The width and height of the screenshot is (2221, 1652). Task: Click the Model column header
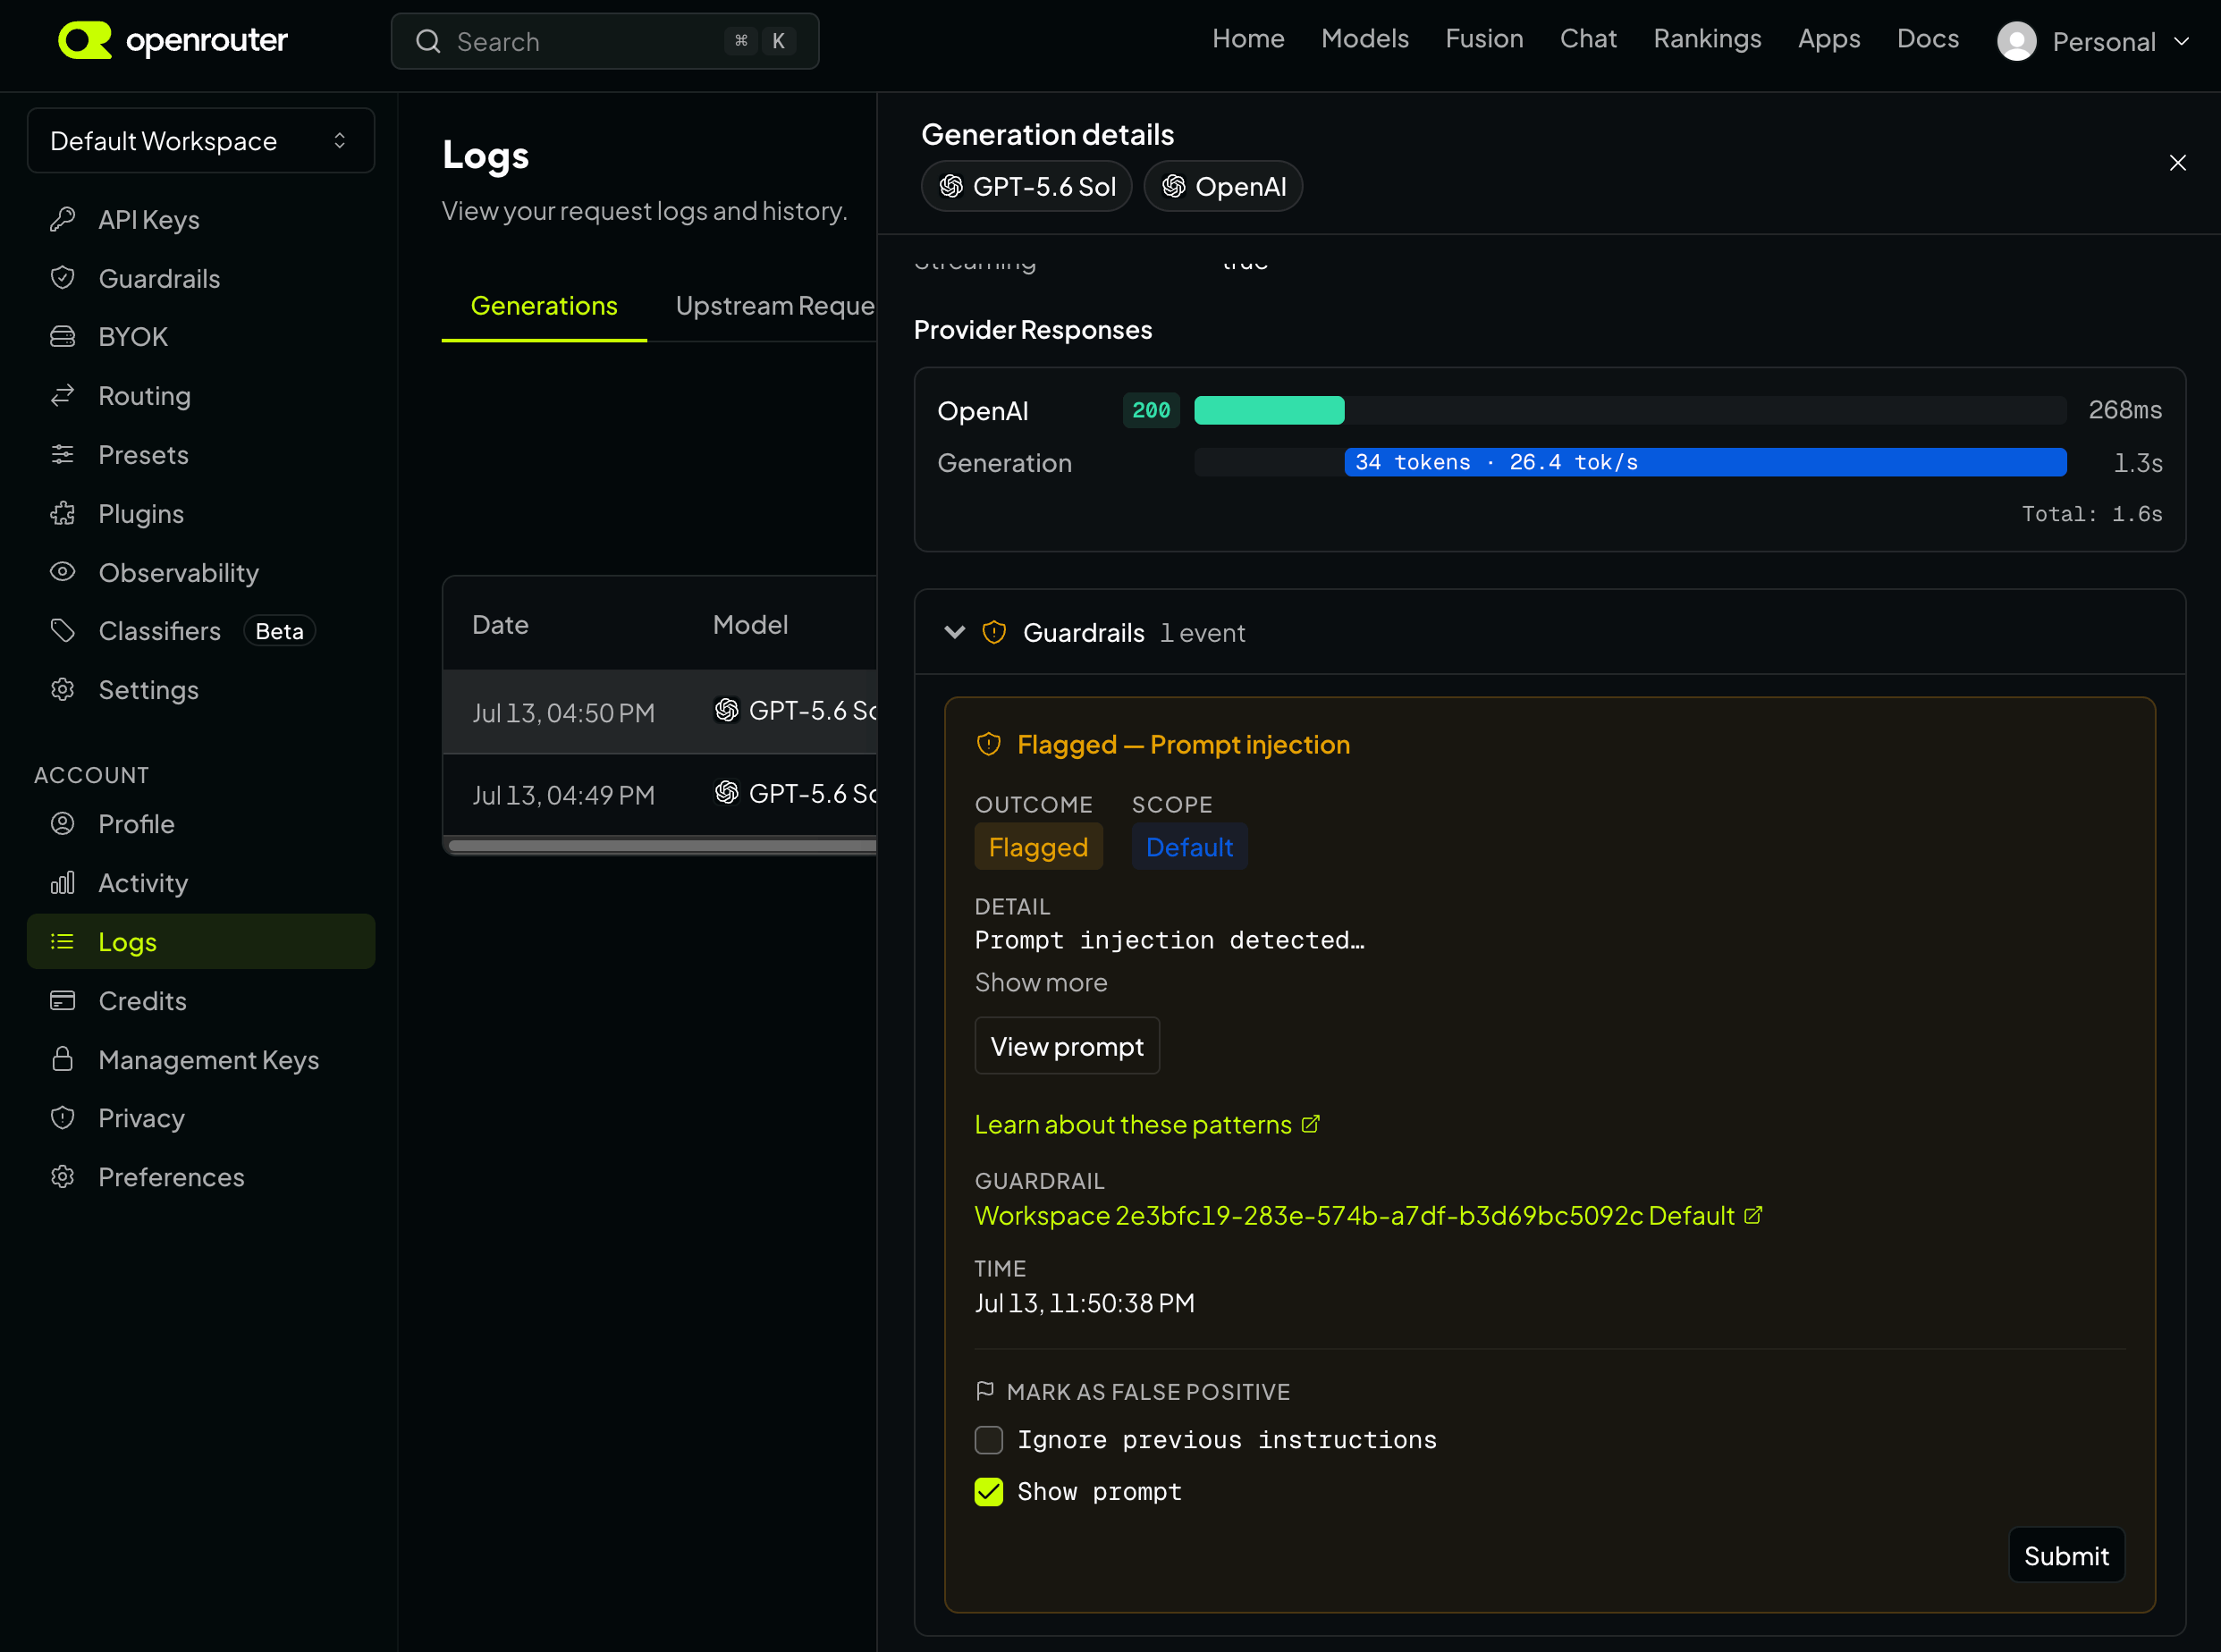(x=750, y=625)
